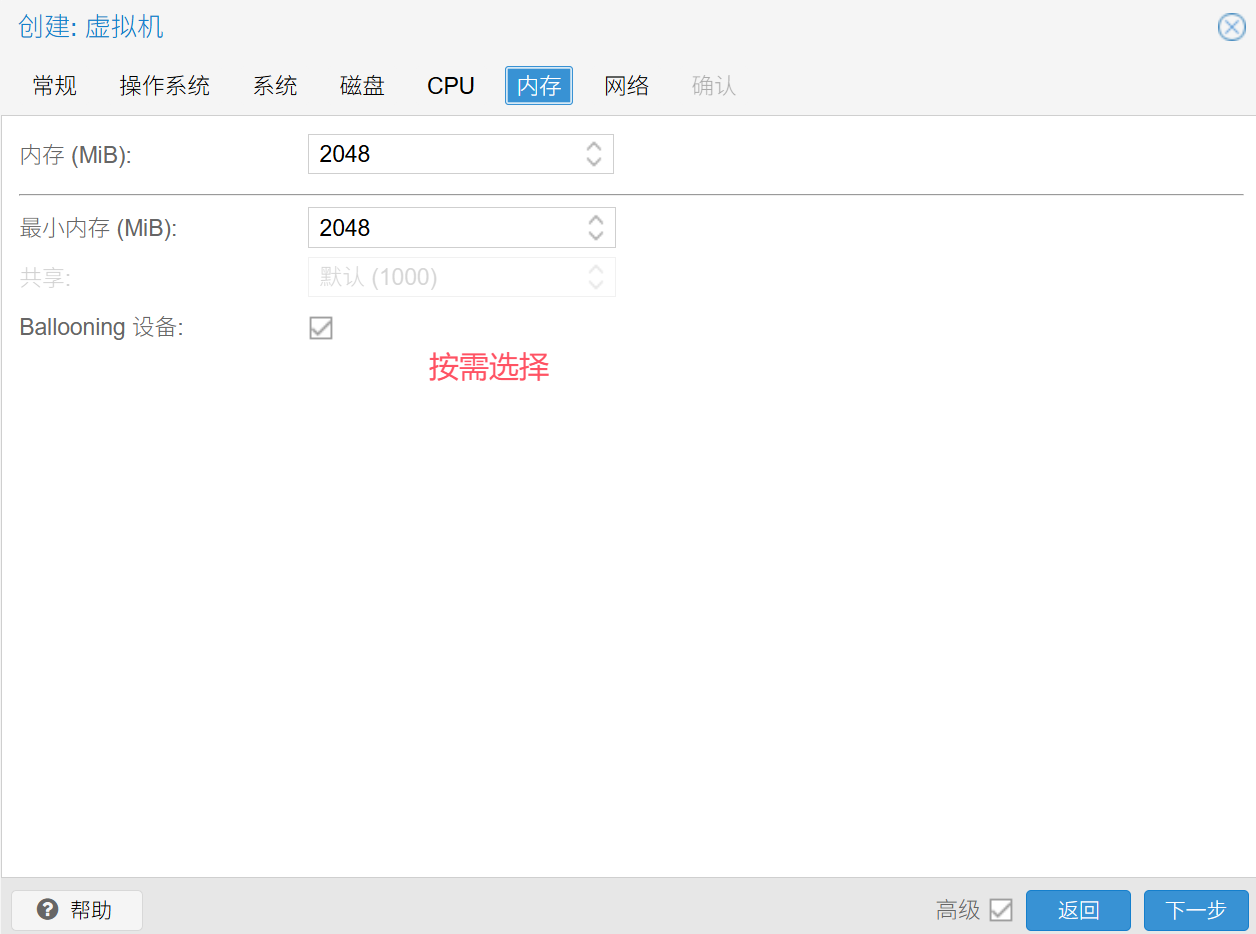Toggle the Ballooning 设备 checkbox

(x=321, y=328)
